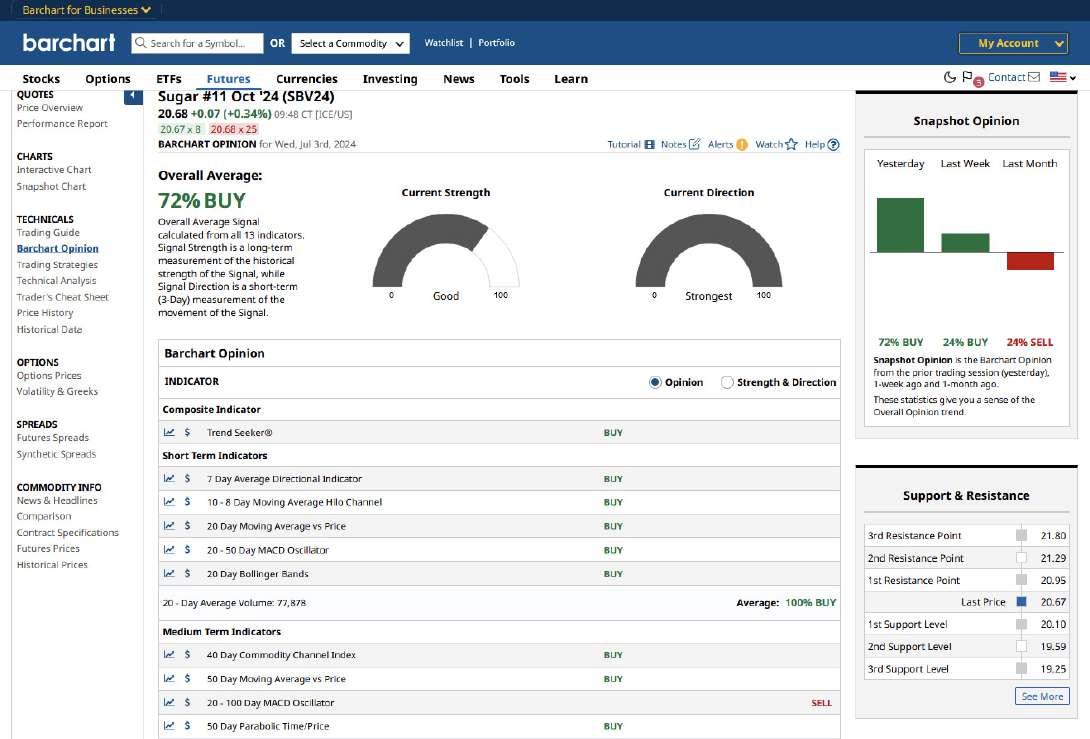Screen dimensions: 1090x739
Task: Click dollar icon for 7 Day Average Directional Indicator
Action: tap(187, 478)
